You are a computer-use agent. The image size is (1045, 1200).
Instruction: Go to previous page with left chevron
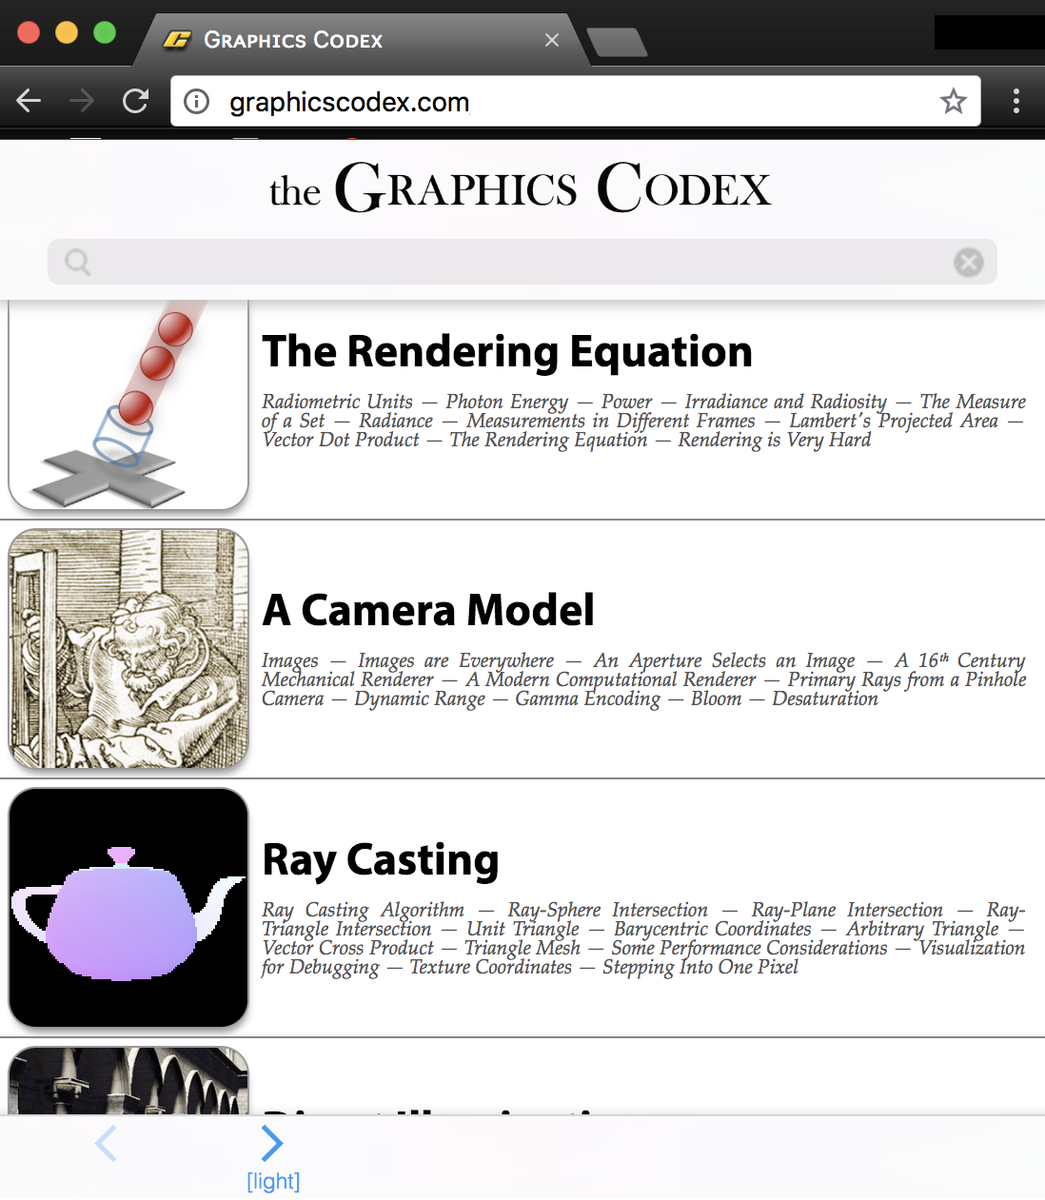click(x=105, y=1143)
